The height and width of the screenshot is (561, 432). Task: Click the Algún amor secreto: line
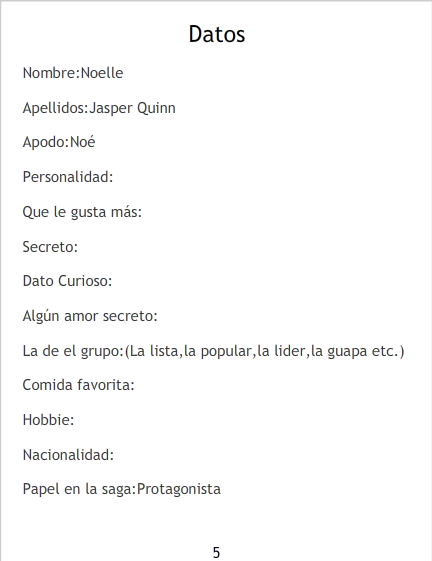[90, 316]
